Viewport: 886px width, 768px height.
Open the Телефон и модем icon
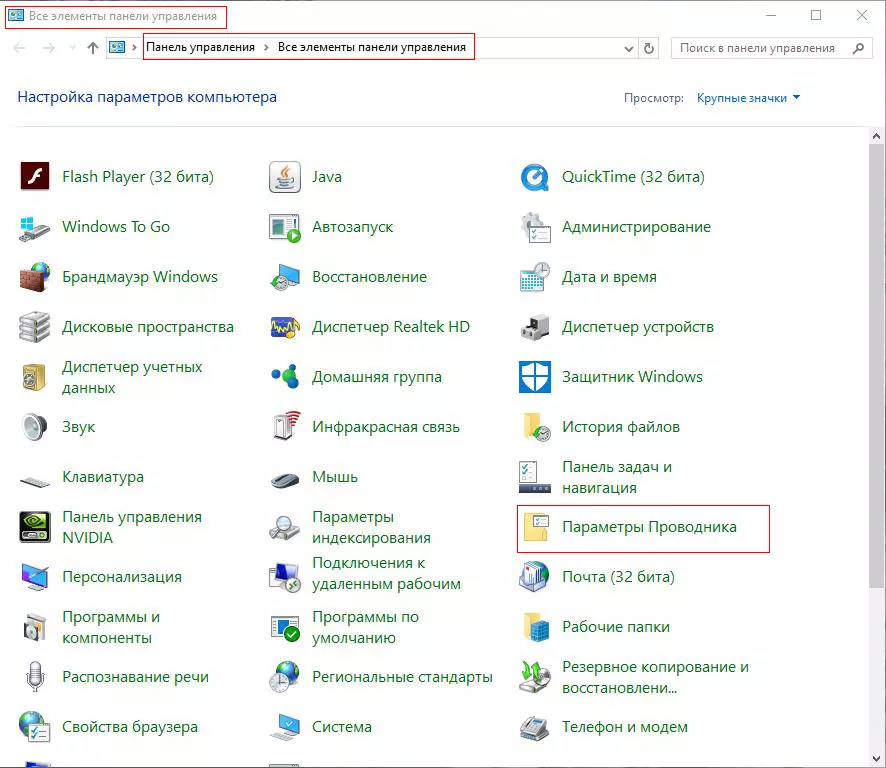tap(535, 727)
